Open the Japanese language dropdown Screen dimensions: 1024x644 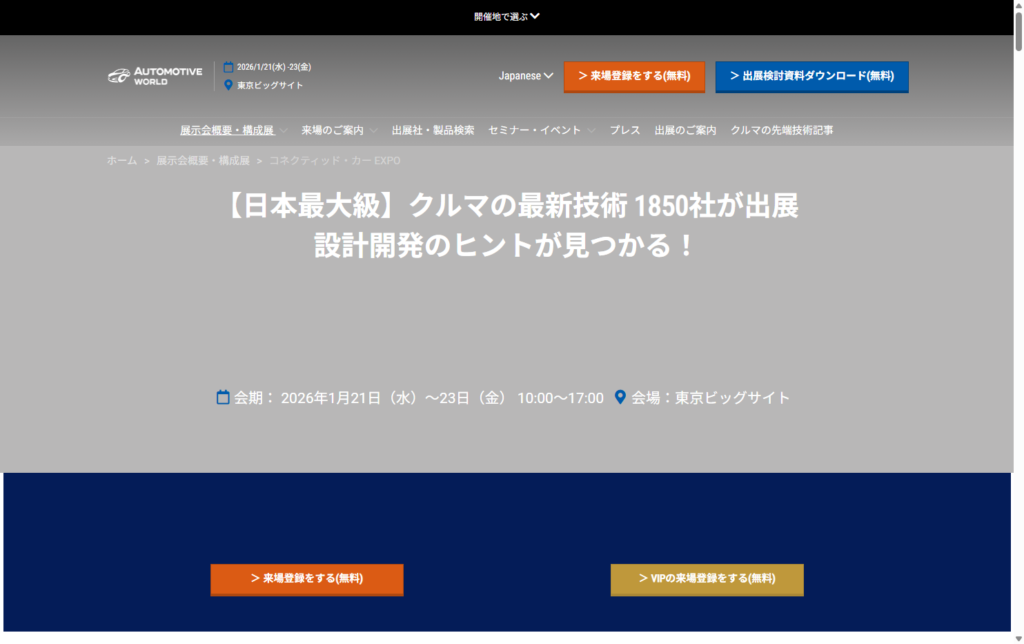tap(525, 75)
